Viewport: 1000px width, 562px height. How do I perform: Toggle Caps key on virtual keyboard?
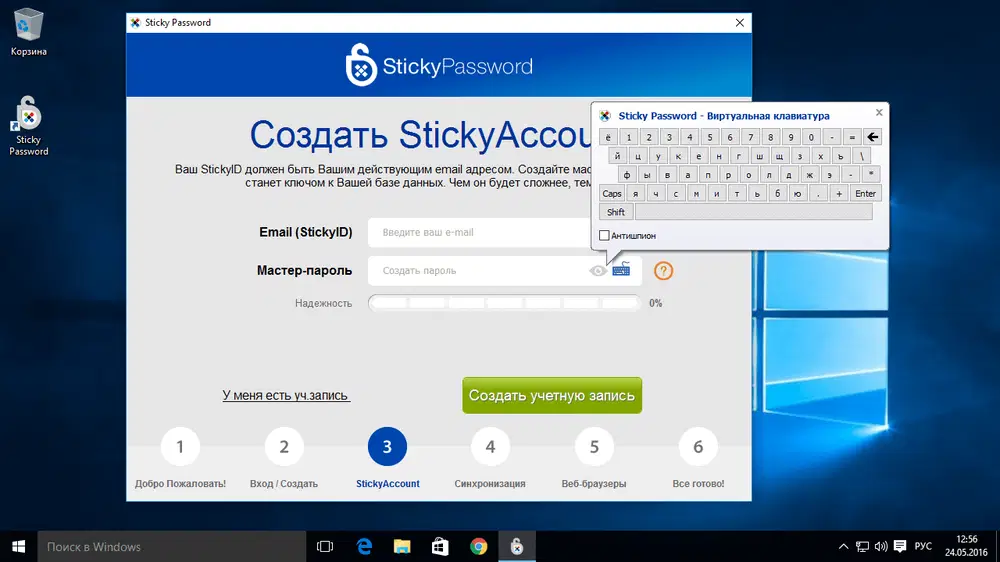pos(612,193)
